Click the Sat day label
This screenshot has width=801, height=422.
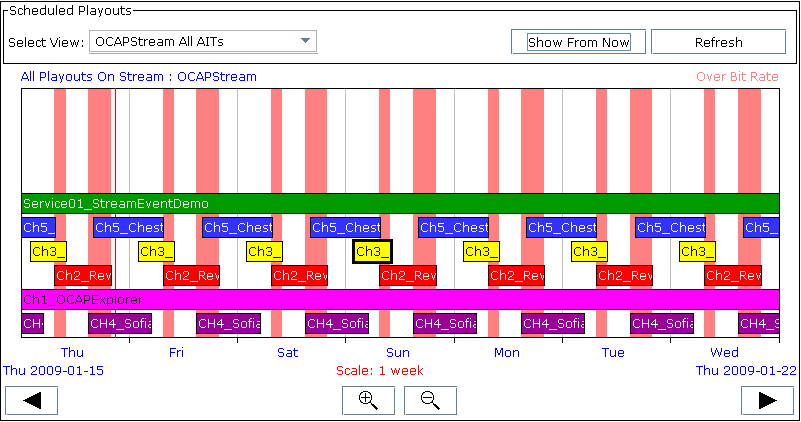pos(288,353)
